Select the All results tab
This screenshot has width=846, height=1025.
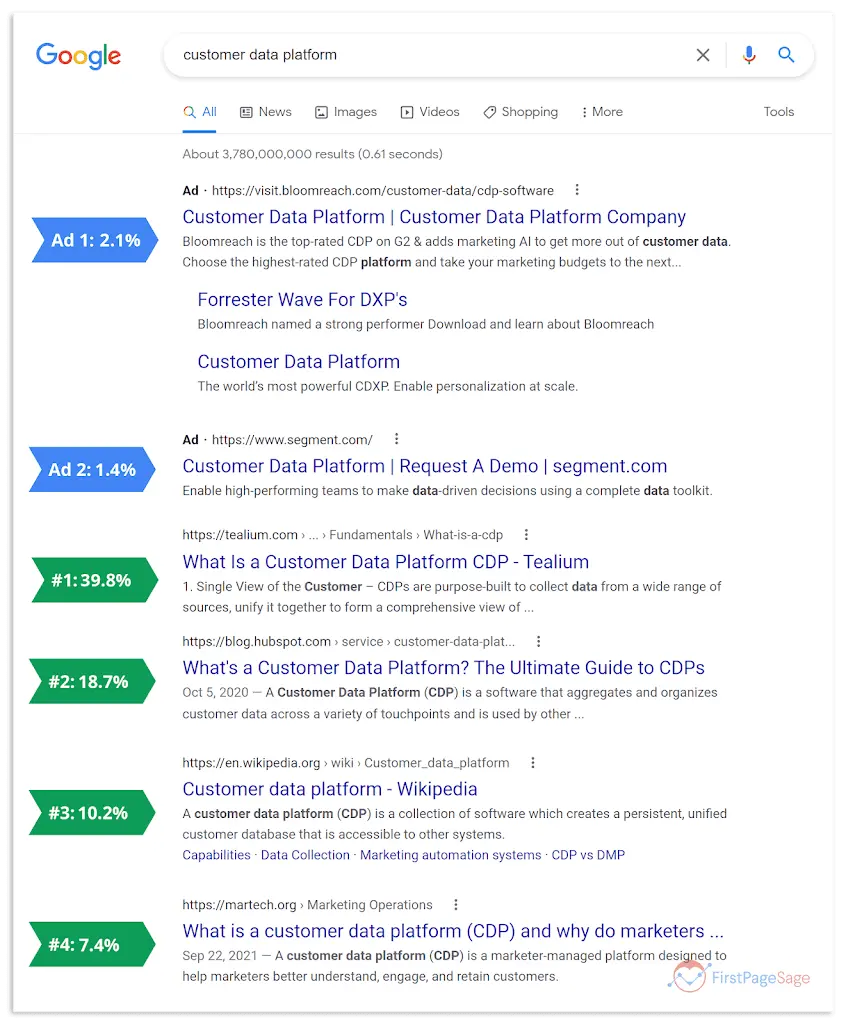click(x=199, y=111)
